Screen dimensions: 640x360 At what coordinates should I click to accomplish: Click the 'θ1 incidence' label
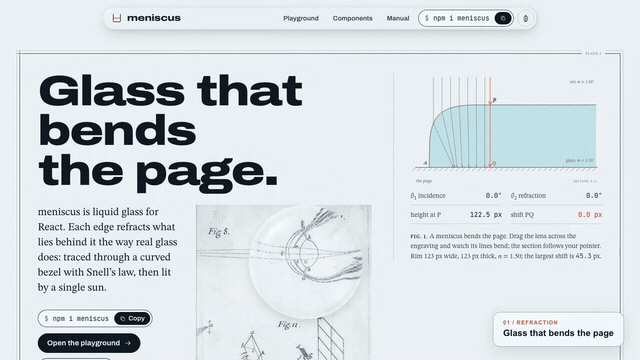click(x=428, y=196)
